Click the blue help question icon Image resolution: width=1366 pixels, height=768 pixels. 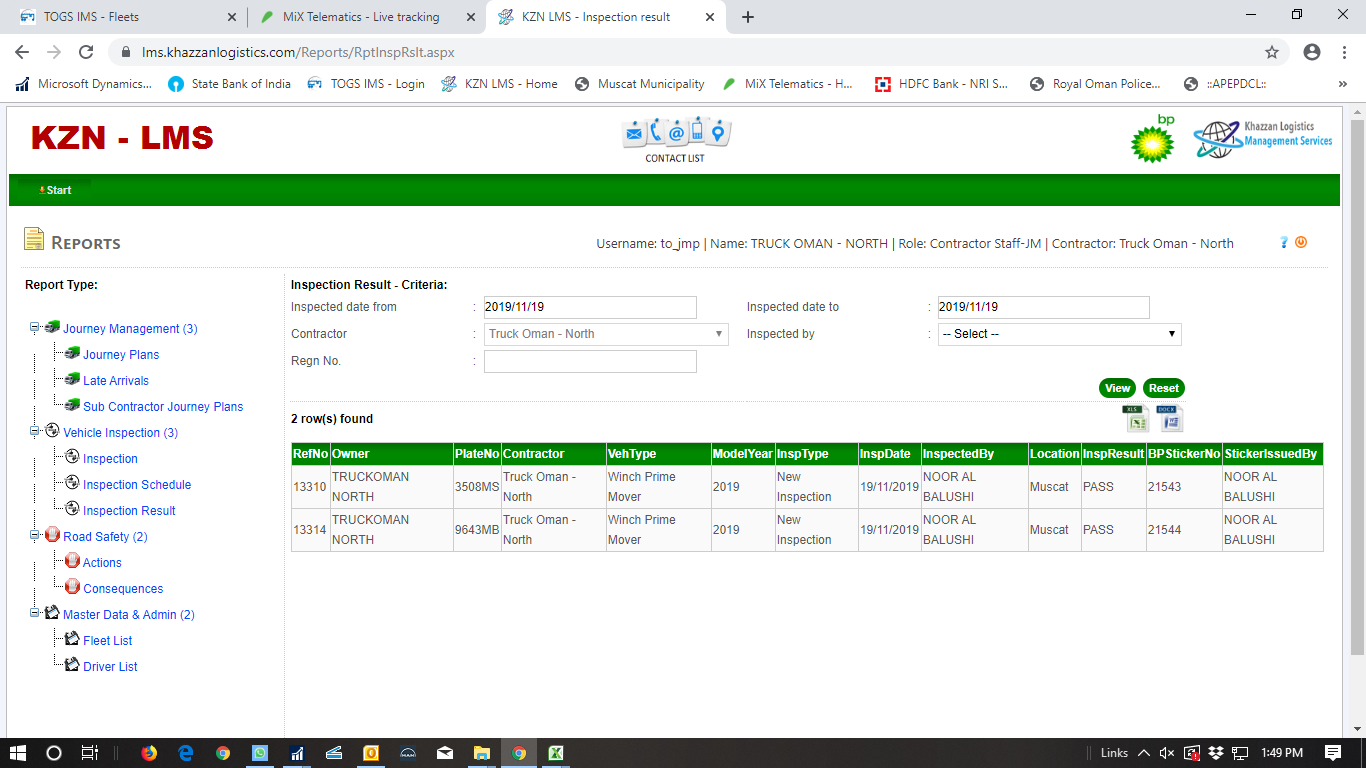(1284, 242)
